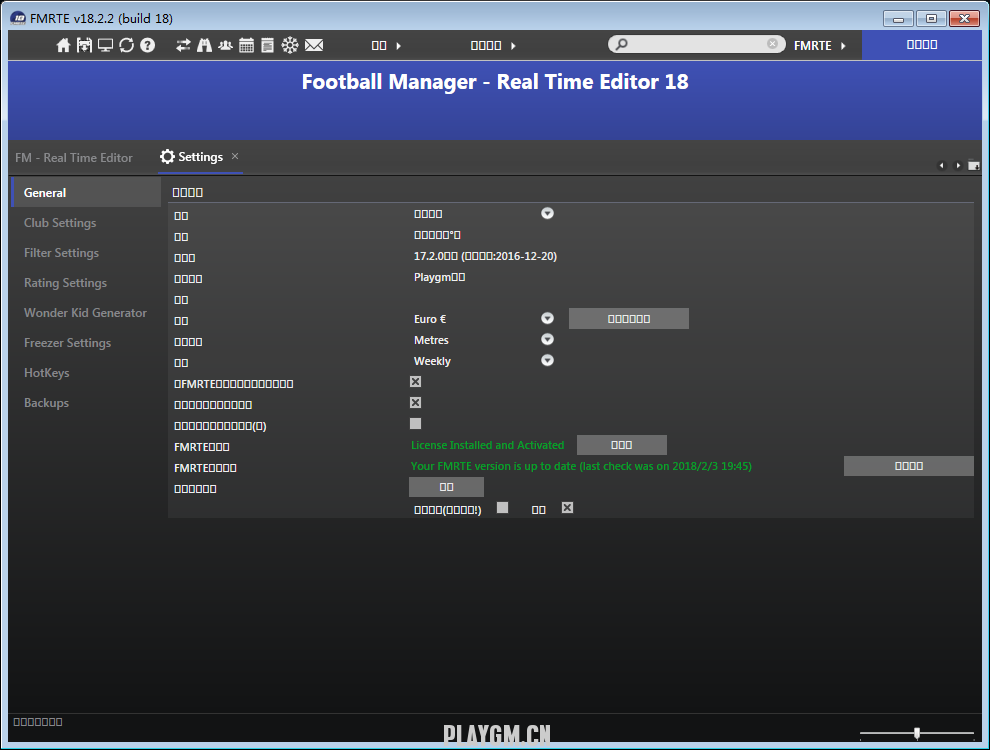Viewport: 990px width, 750px height.
Task: Enable the unchecked checkbox above the FMRTE license row
Action: click(x=416, y=424)
